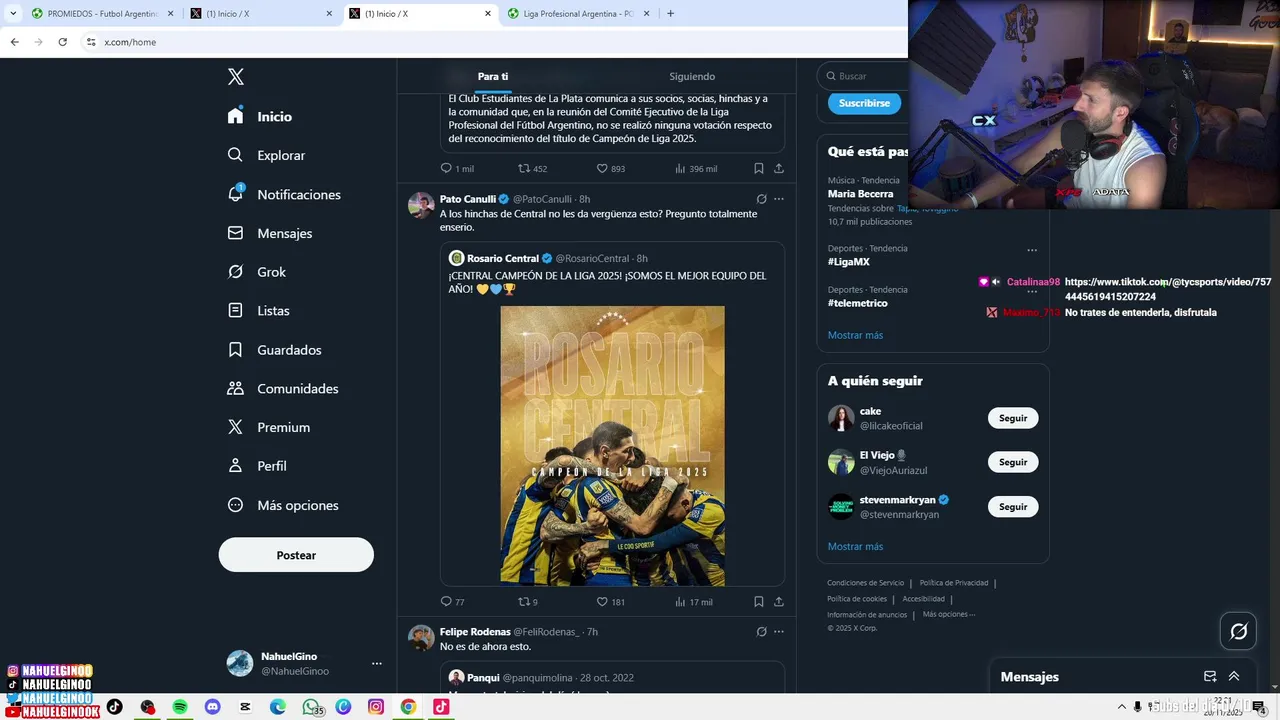Open Discord from the taskbar

click(x=212, y=707)
